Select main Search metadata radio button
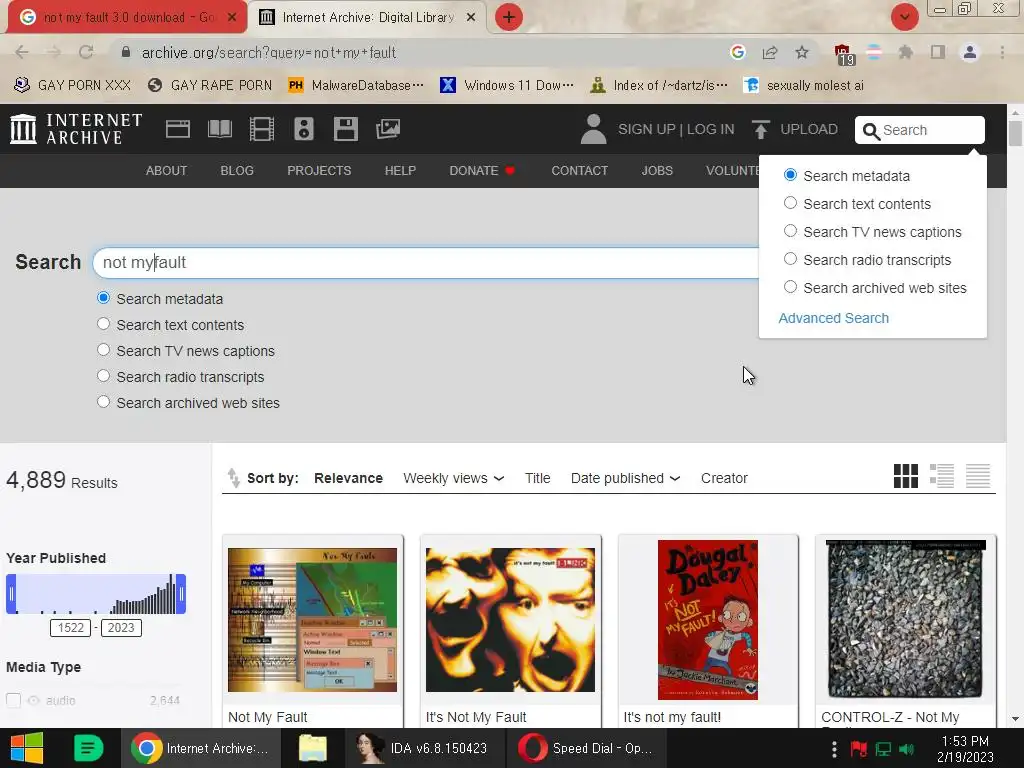Viewport: 1024px width, 768px height. (x=103, y=298)
